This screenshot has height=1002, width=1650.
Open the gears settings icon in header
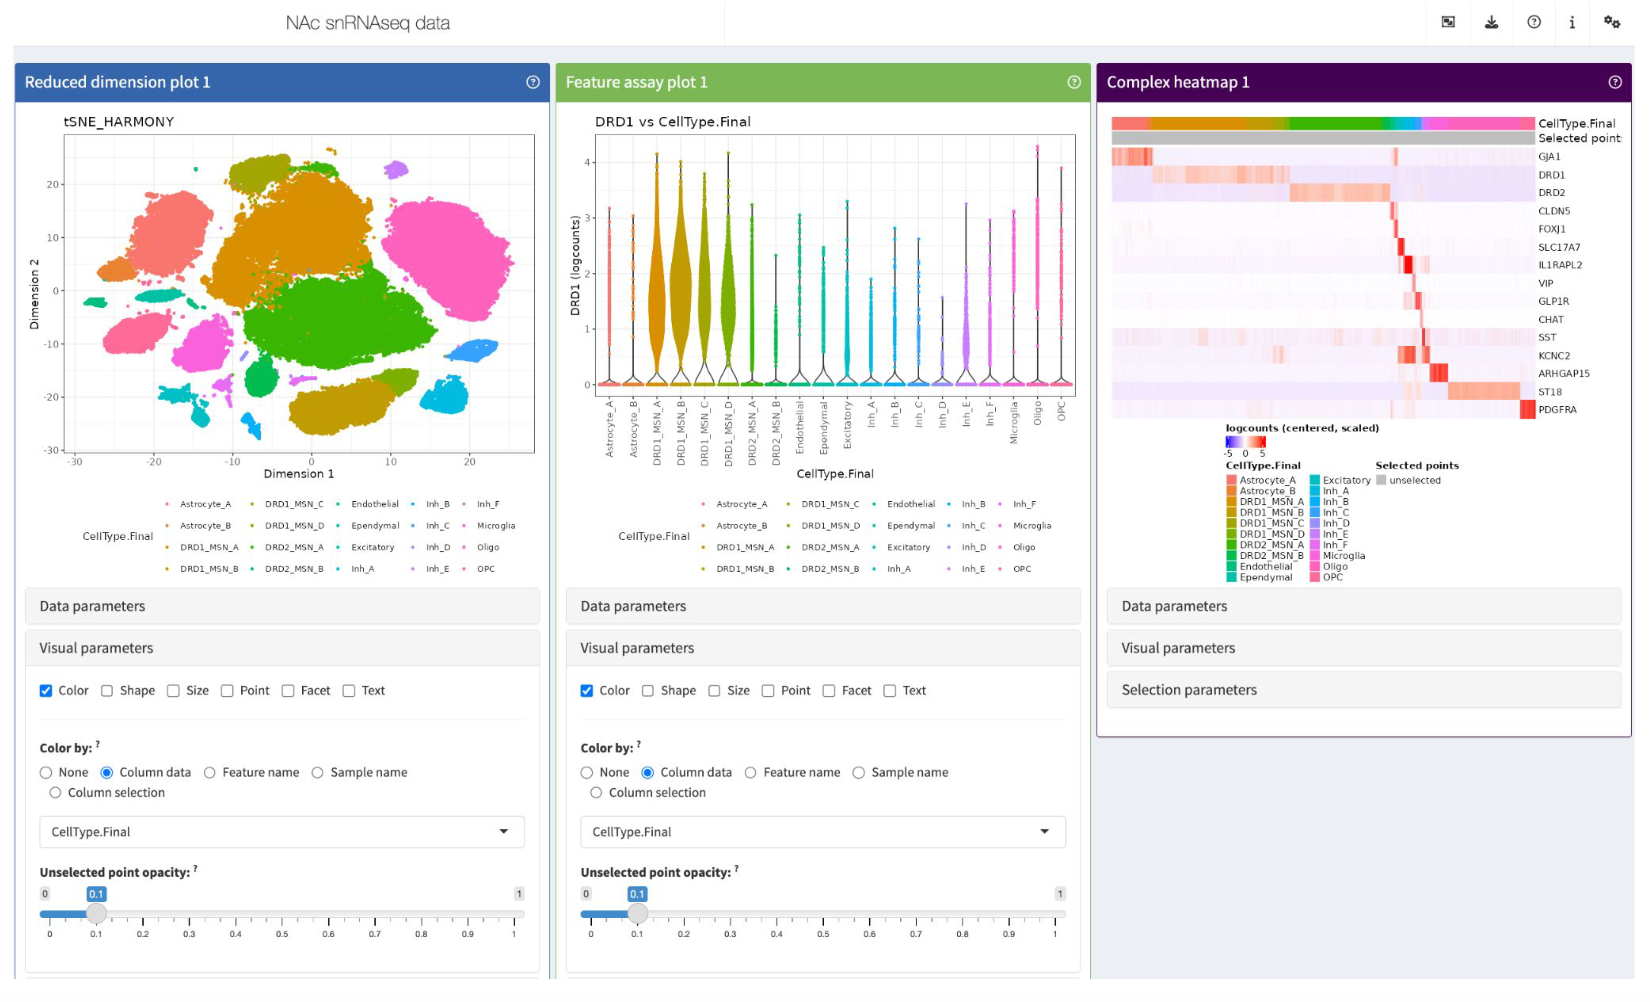(x=1612, y=22)
